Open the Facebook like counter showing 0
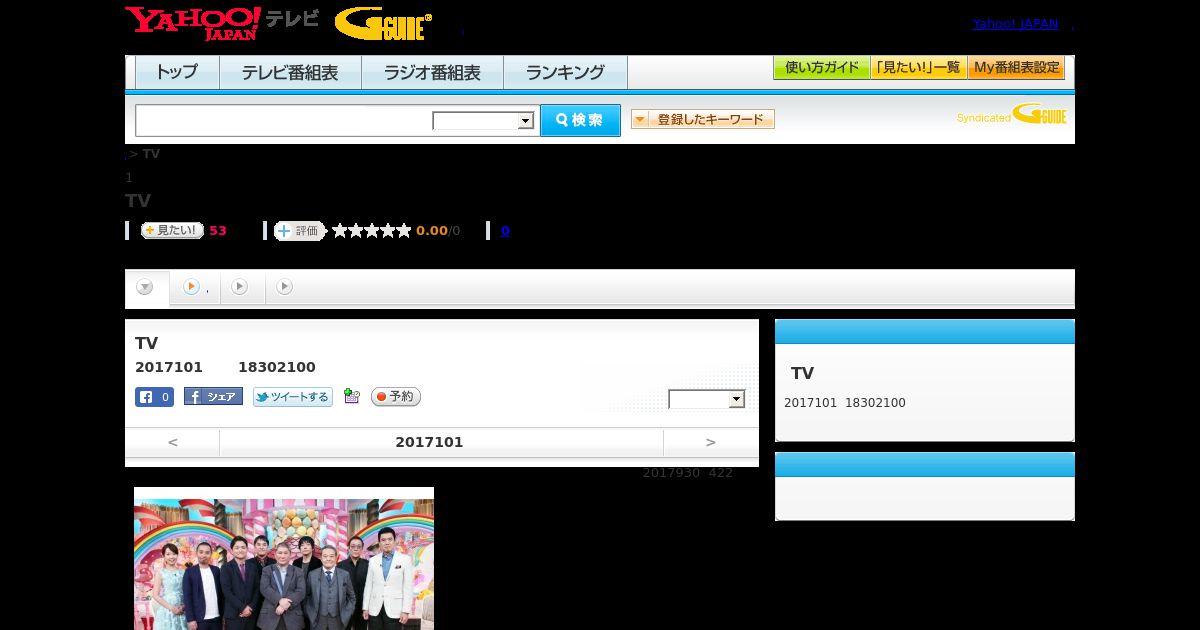 [x=154, y=397]
